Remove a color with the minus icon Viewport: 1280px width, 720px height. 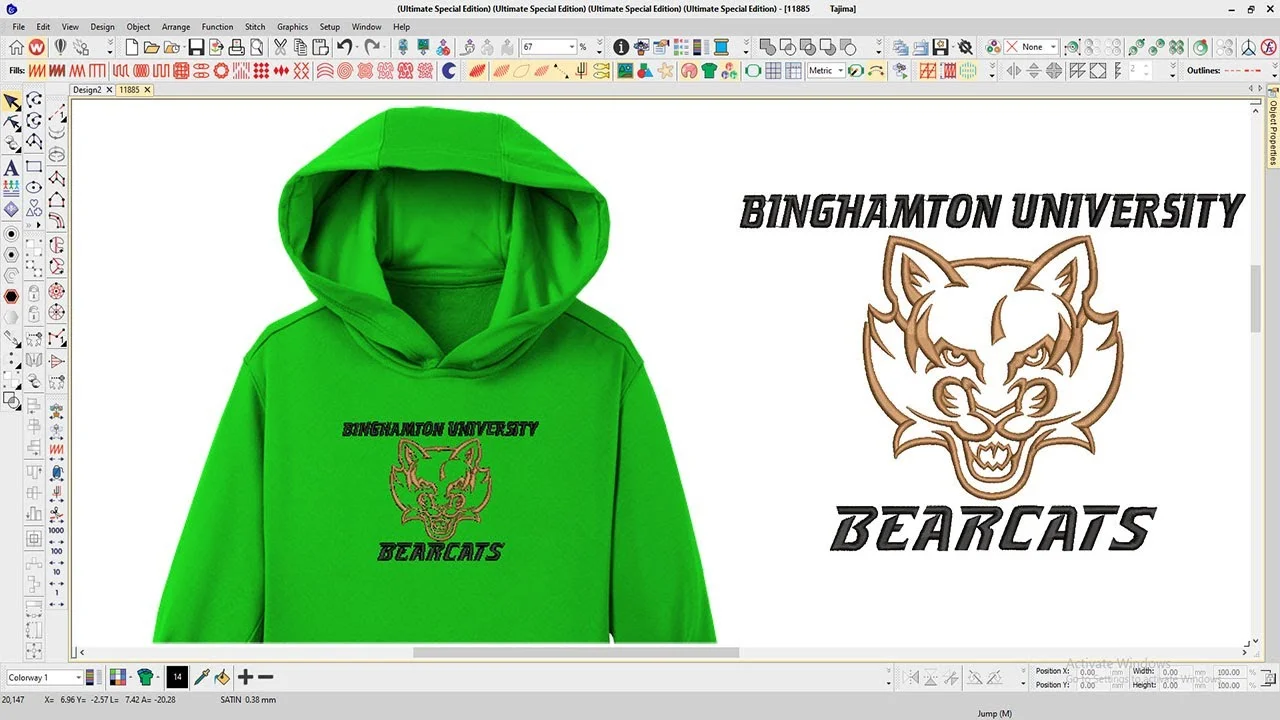pyautogui.click(x=265, y=677)
